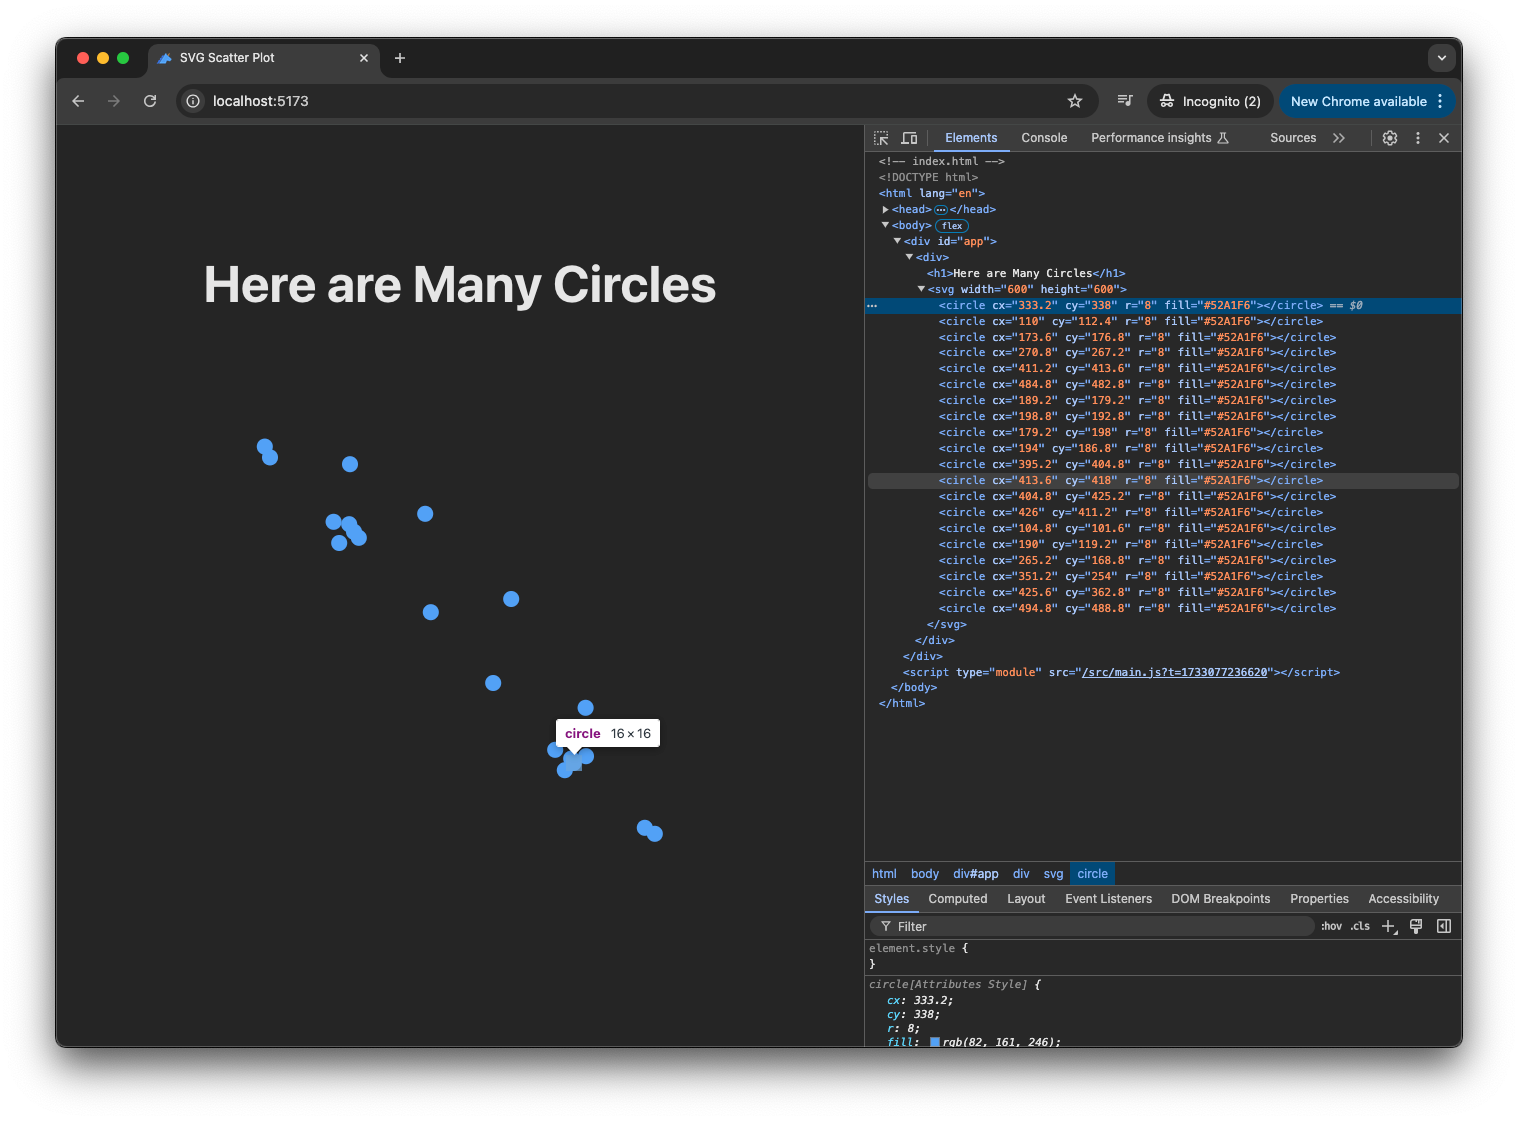Click the row actions ellipsis on selected circle

[x=872, y=306]
